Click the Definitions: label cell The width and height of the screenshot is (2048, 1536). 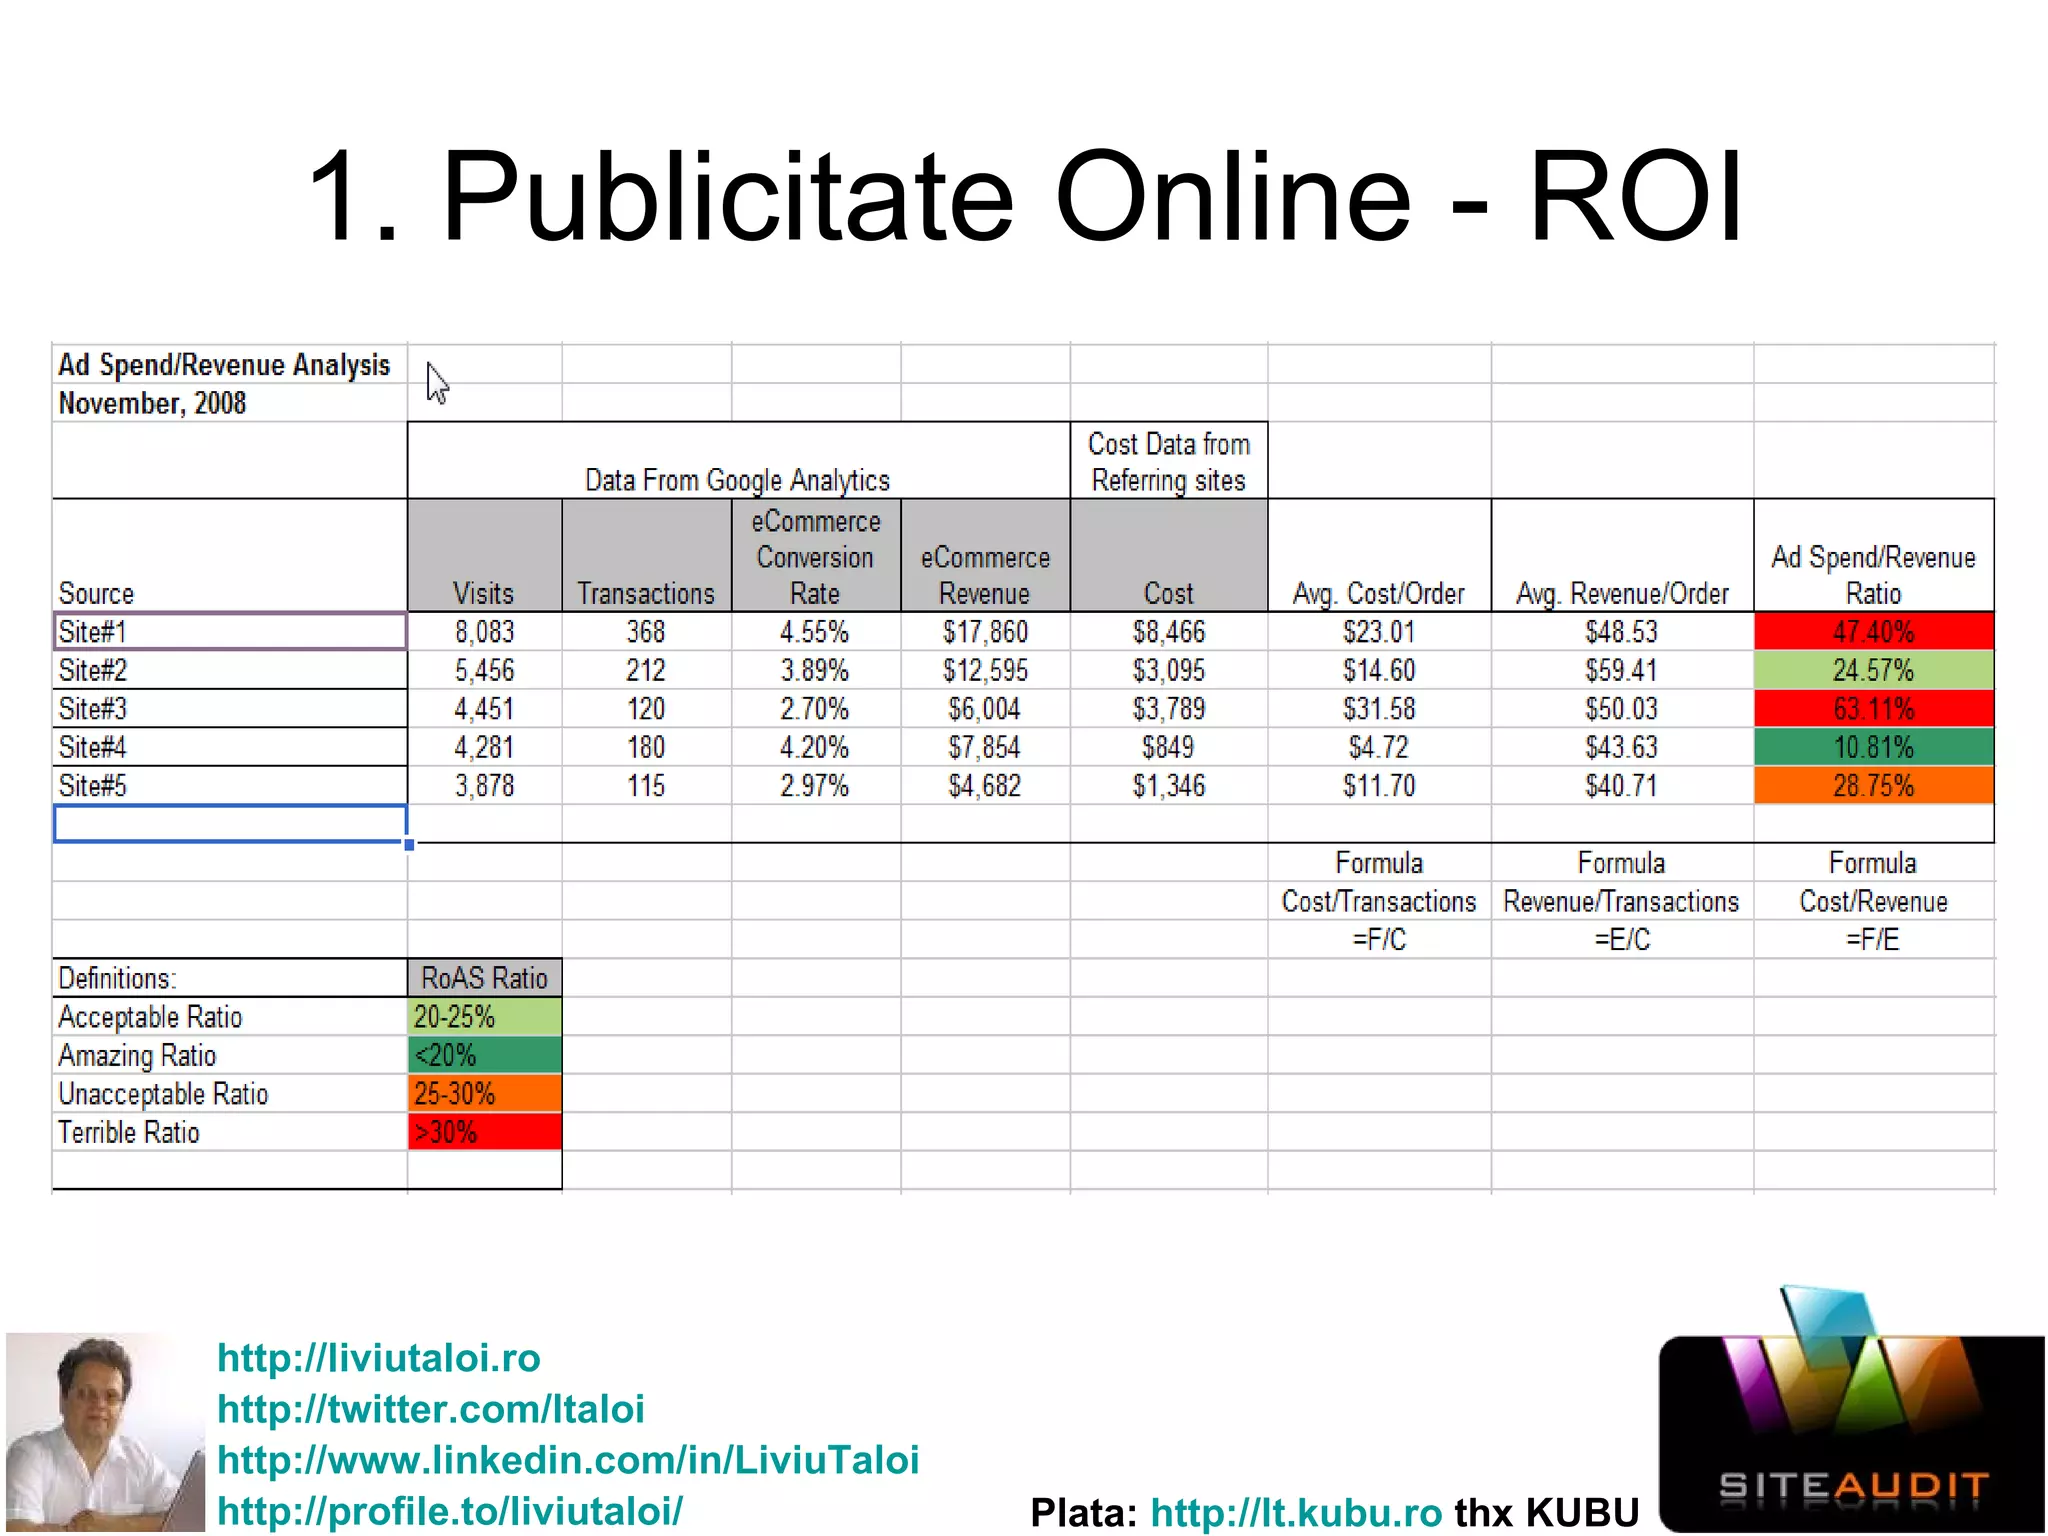point(230,978)
